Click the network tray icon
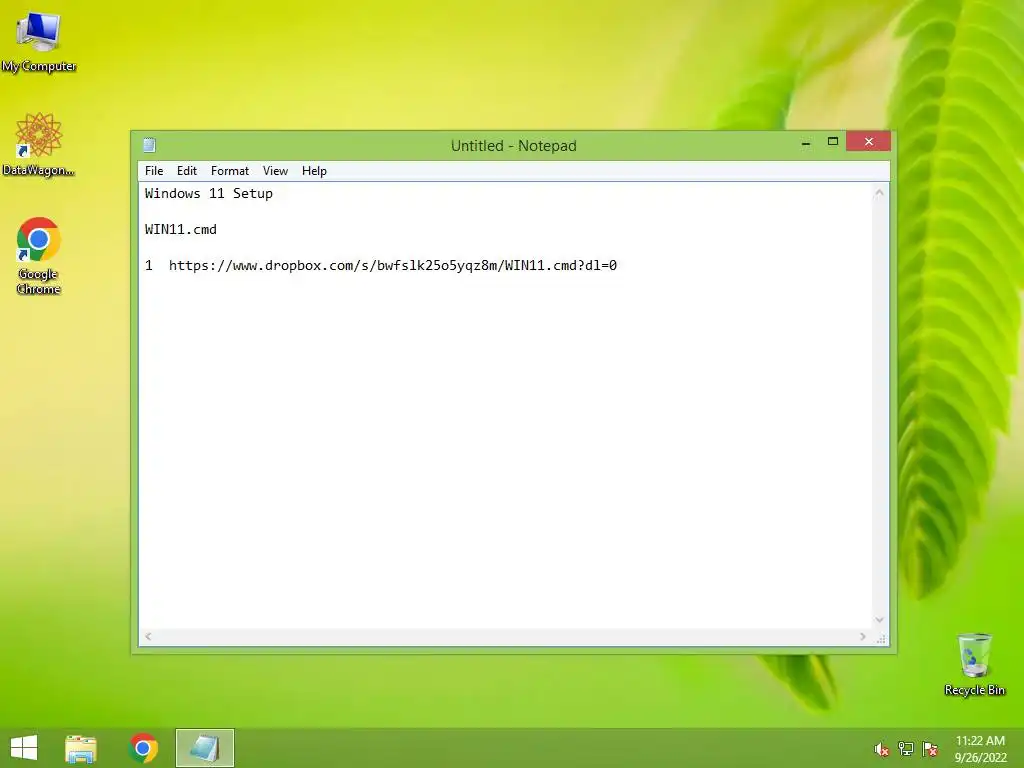Viewport: 1024px width, 768px height. (906, 749)
